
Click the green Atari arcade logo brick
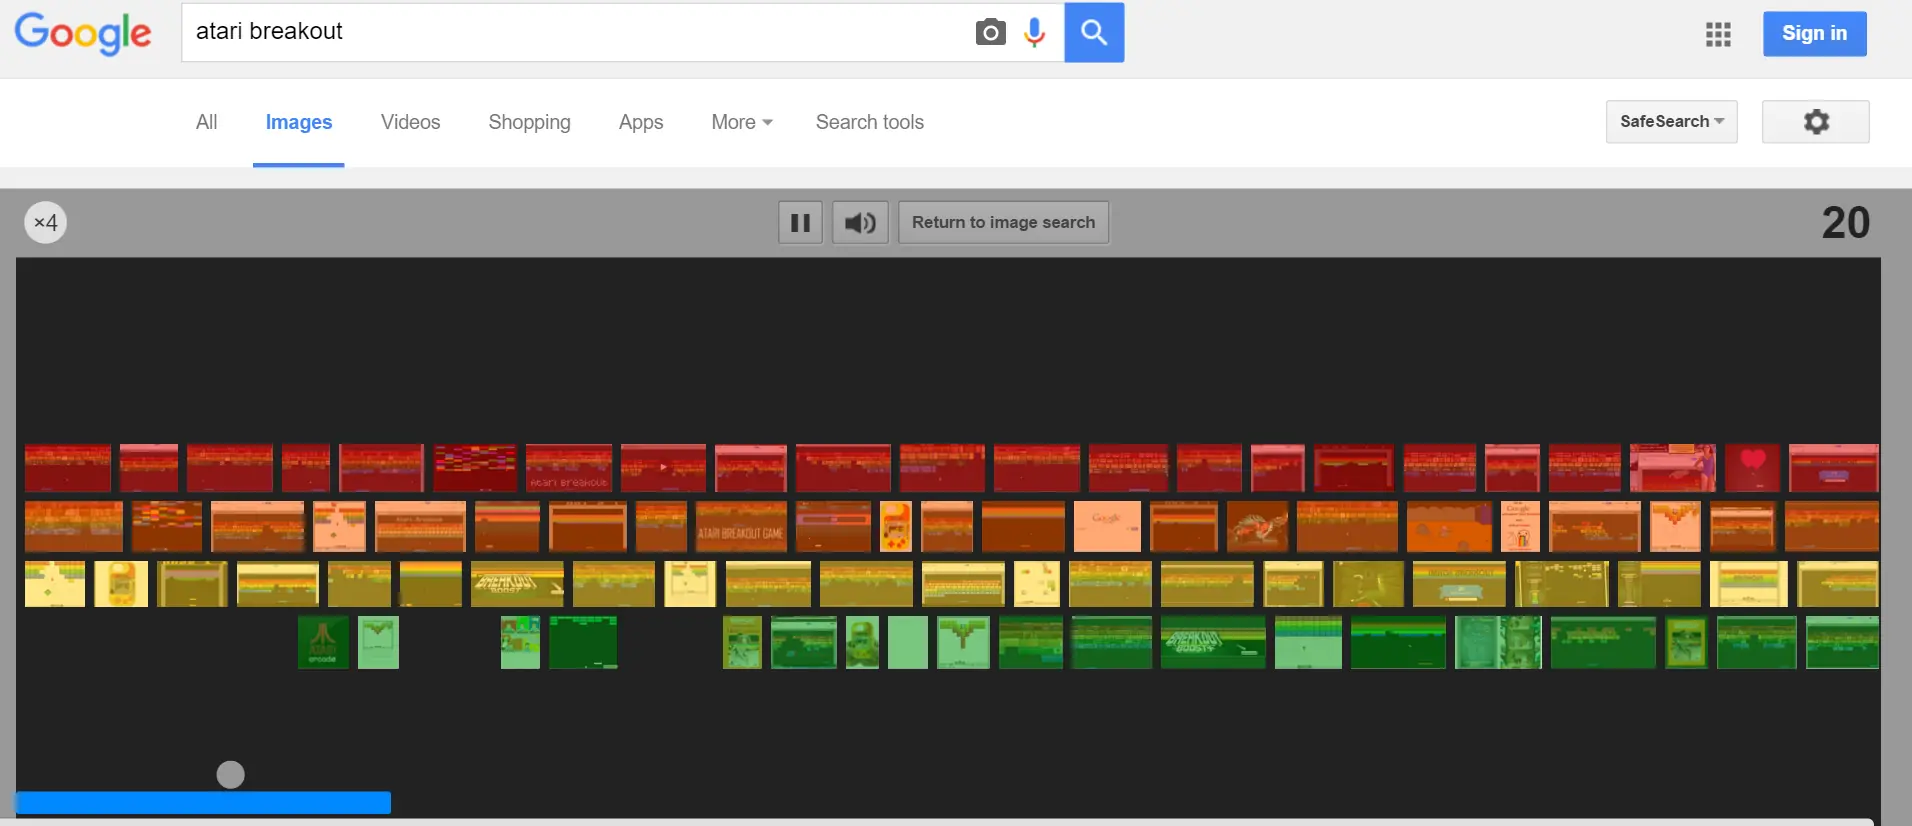pos(323,642)
